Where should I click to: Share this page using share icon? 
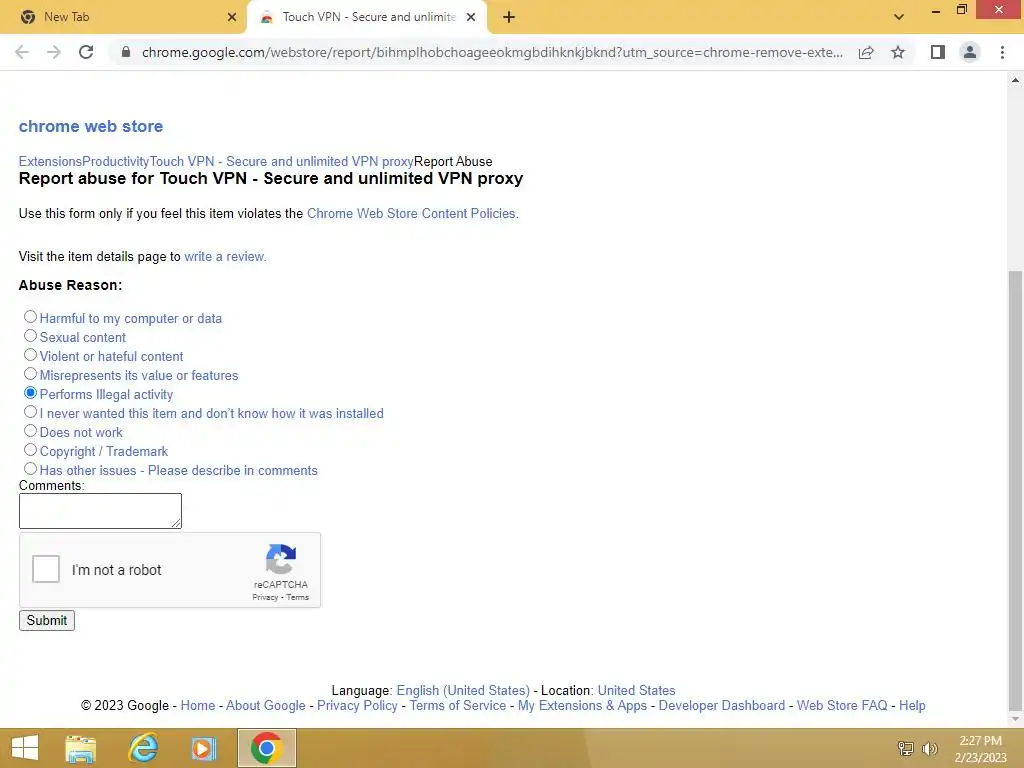pos(866,52)
